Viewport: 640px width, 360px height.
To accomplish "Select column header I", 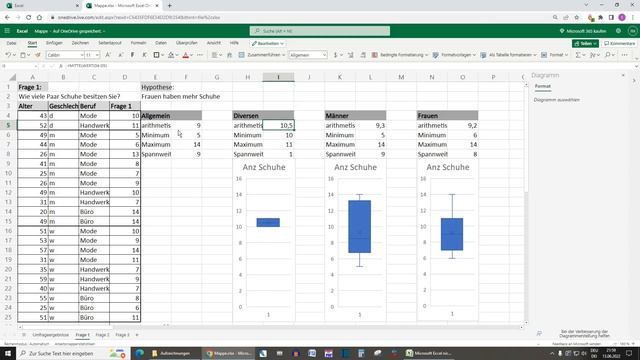I will [278, 77].
